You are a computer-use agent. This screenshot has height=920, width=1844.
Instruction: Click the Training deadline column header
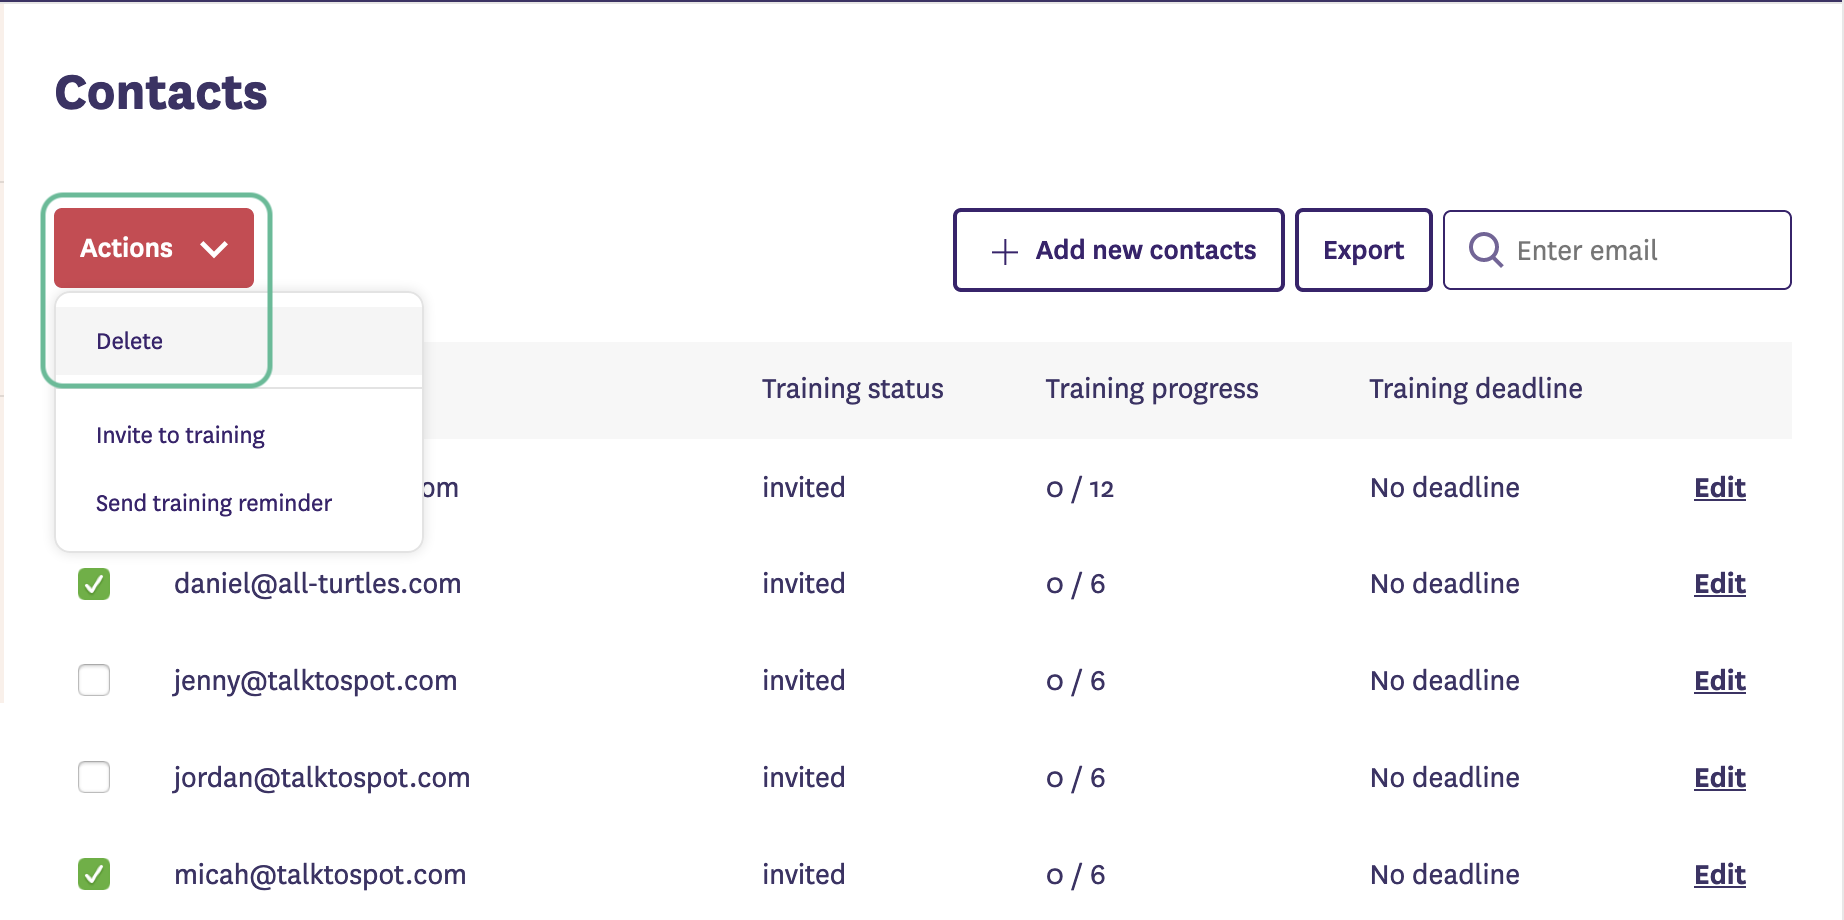1475,389
